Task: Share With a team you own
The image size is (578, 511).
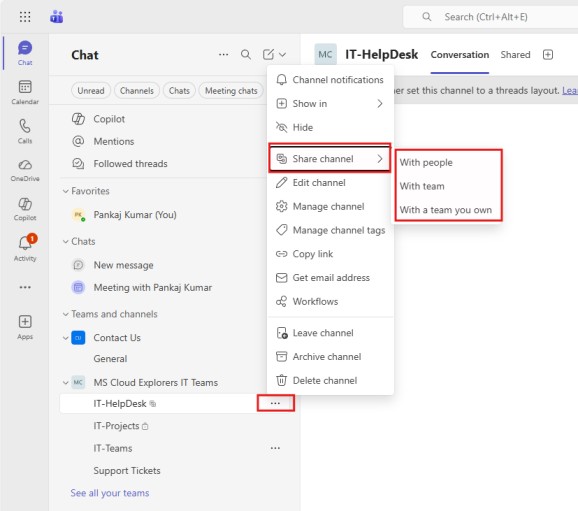Action: pos(448,210)
